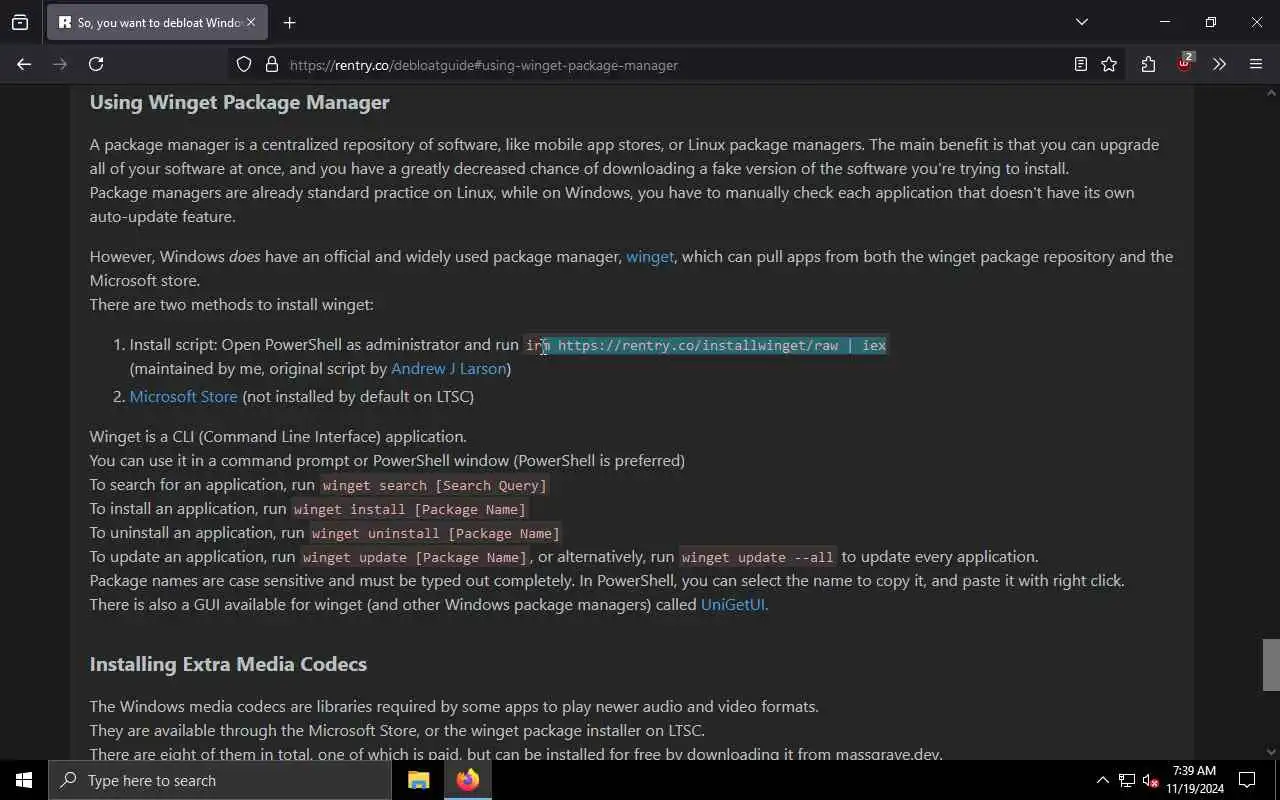Image resolution: width=1280 pixels, height=800 pixels.
Task: Click the 'winget update [Package Name]' code
Action: pos(414,557)
